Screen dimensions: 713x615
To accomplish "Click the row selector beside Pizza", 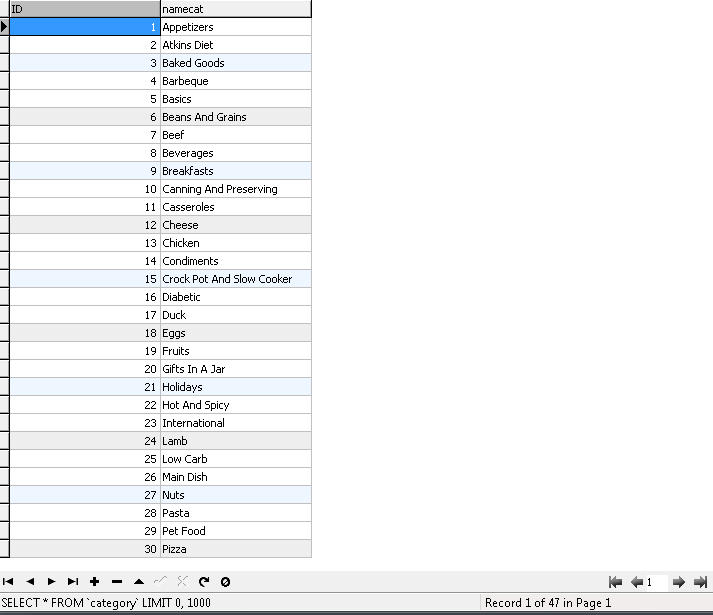I will [4, 549].
